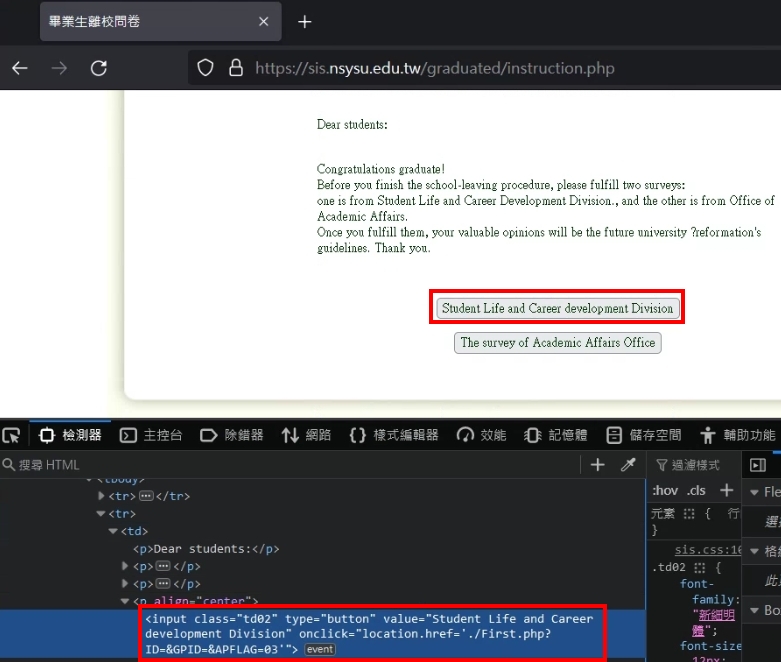Open the 儲存空間 storage tab
Screen dimensions: 781x662
tap(644, 435)
